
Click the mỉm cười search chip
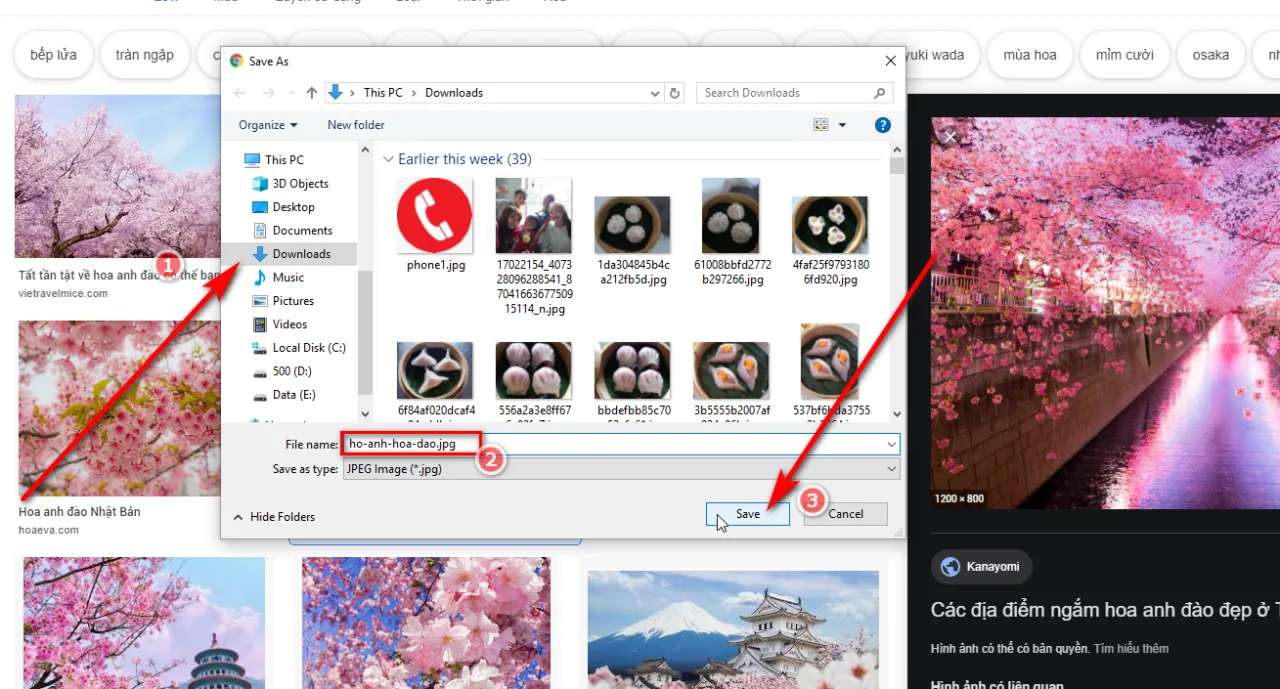[1124, 55]
